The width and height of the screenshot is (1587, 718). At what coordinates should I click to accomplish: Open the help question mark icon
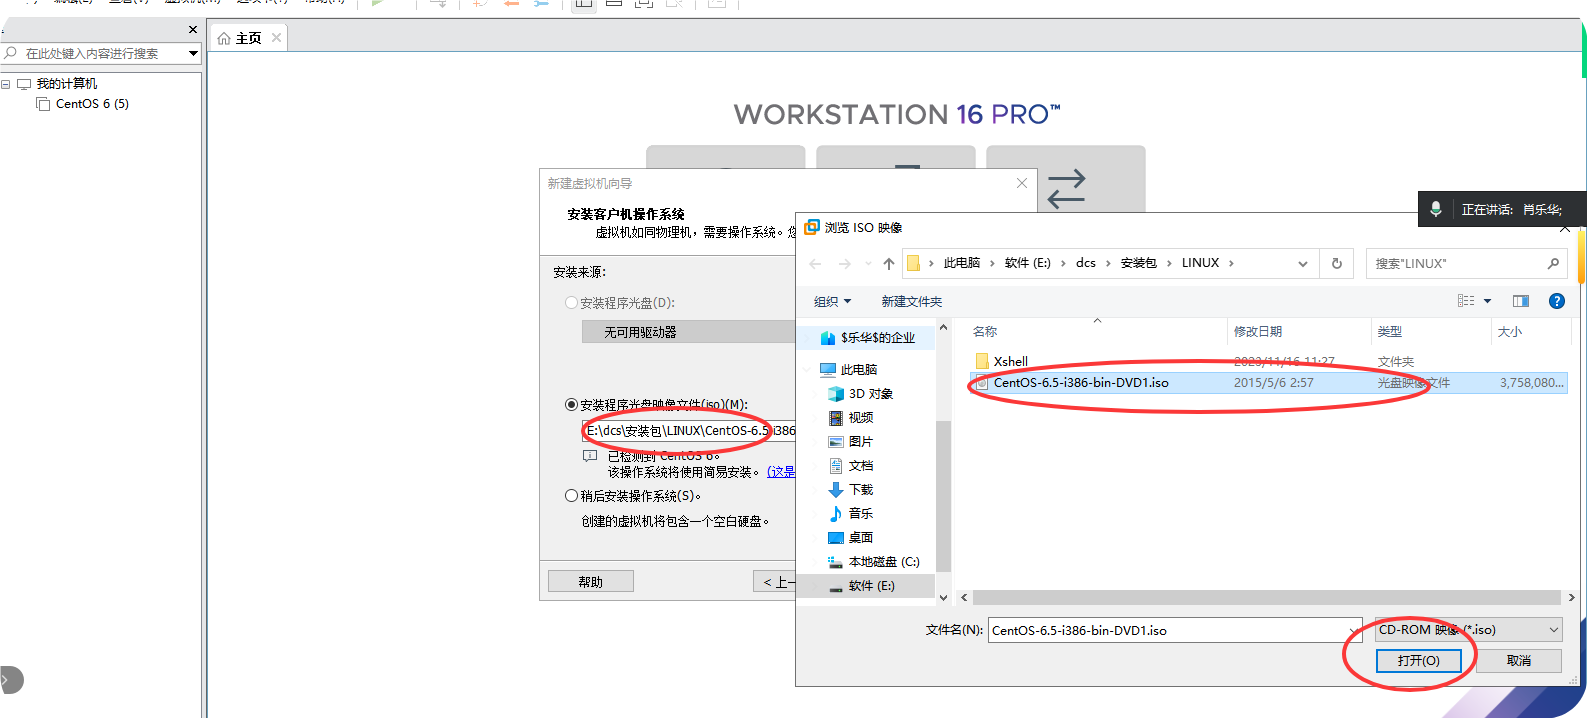coord(1556,301)
